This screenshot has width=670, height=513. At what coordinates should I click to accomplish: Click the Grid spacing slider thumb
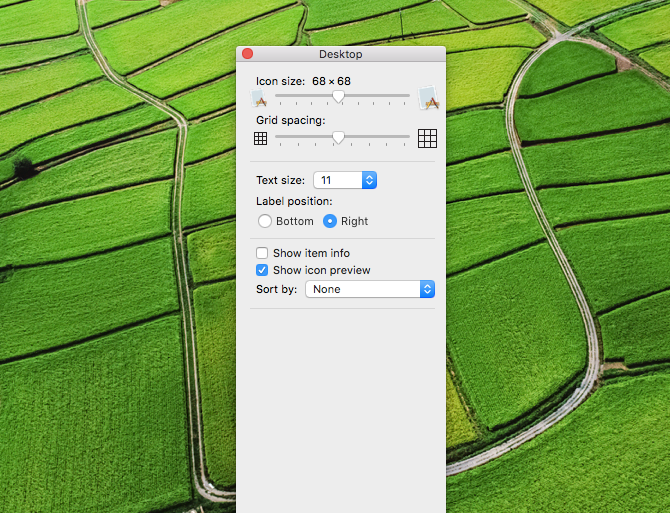tap(338, 137)
